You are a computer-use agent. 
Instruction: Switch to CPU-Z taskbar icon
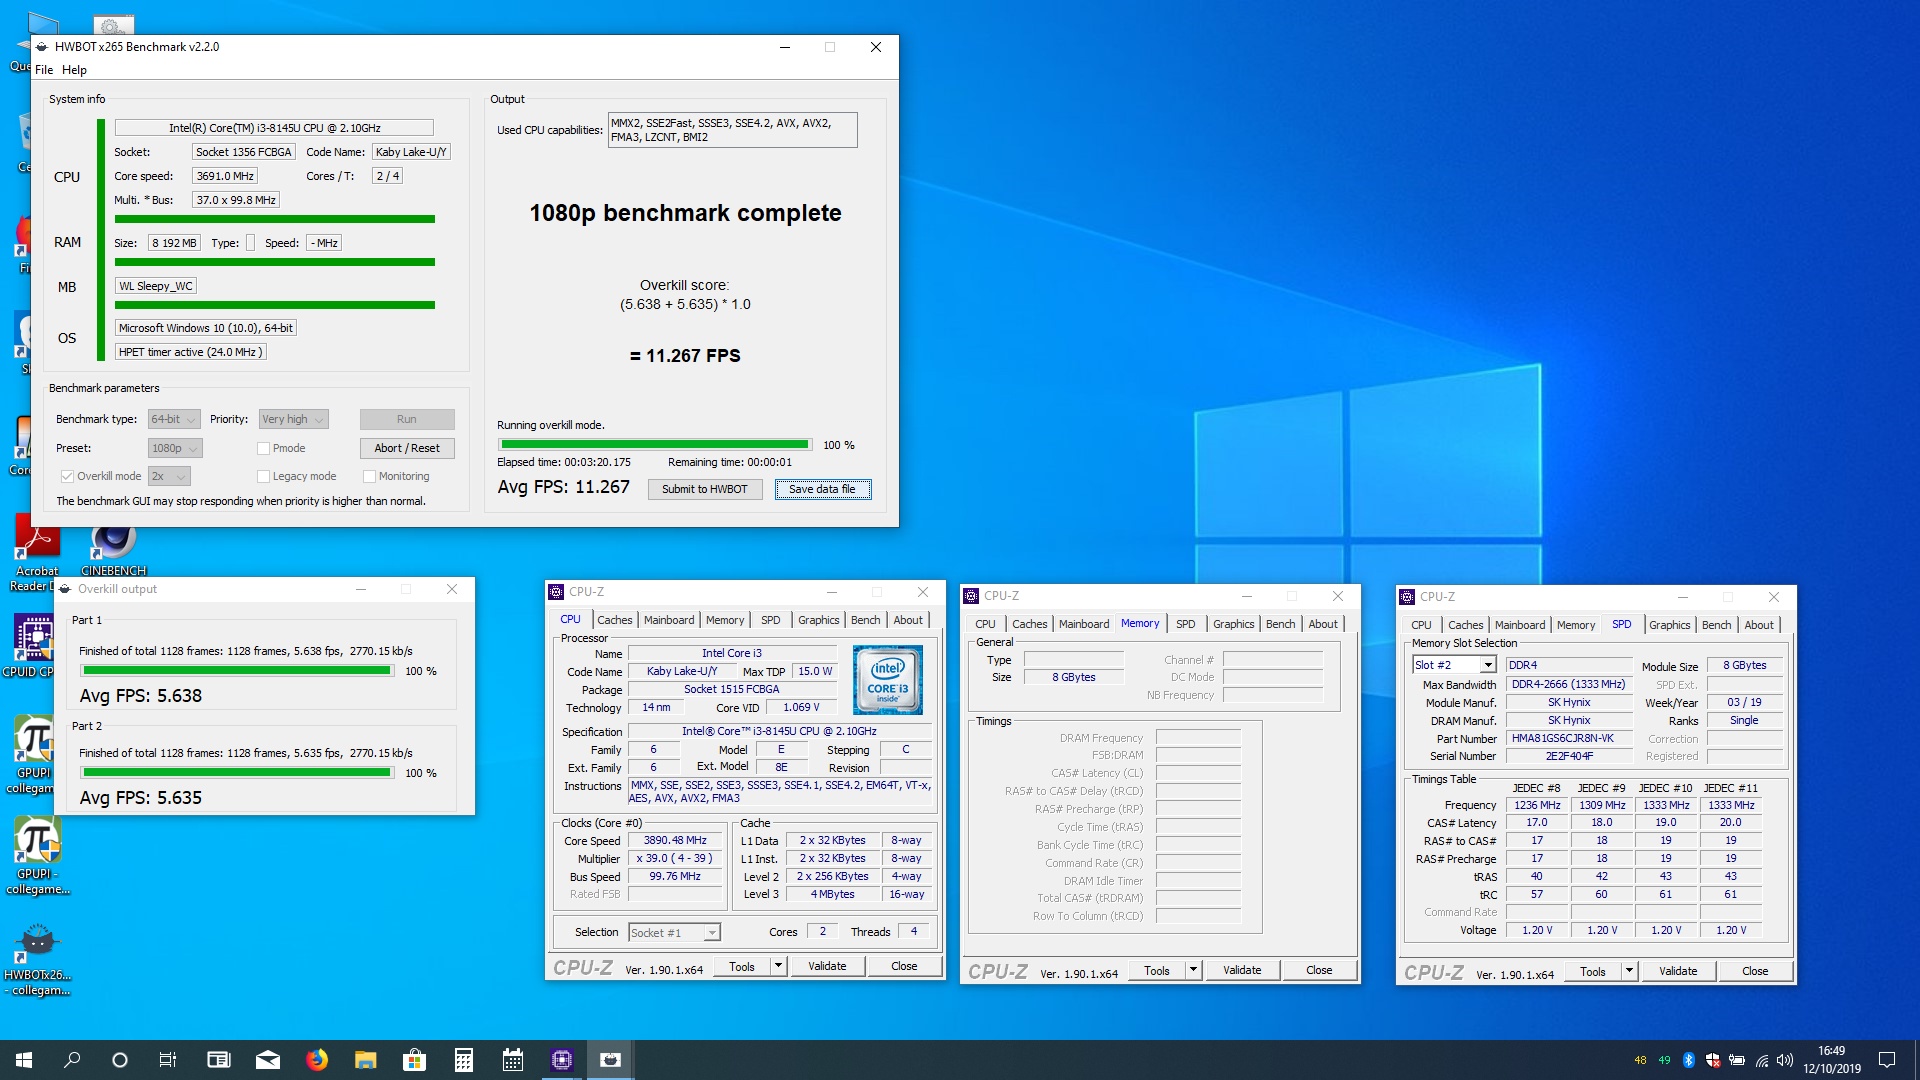pyautogui.click(x=561, y=1060)
